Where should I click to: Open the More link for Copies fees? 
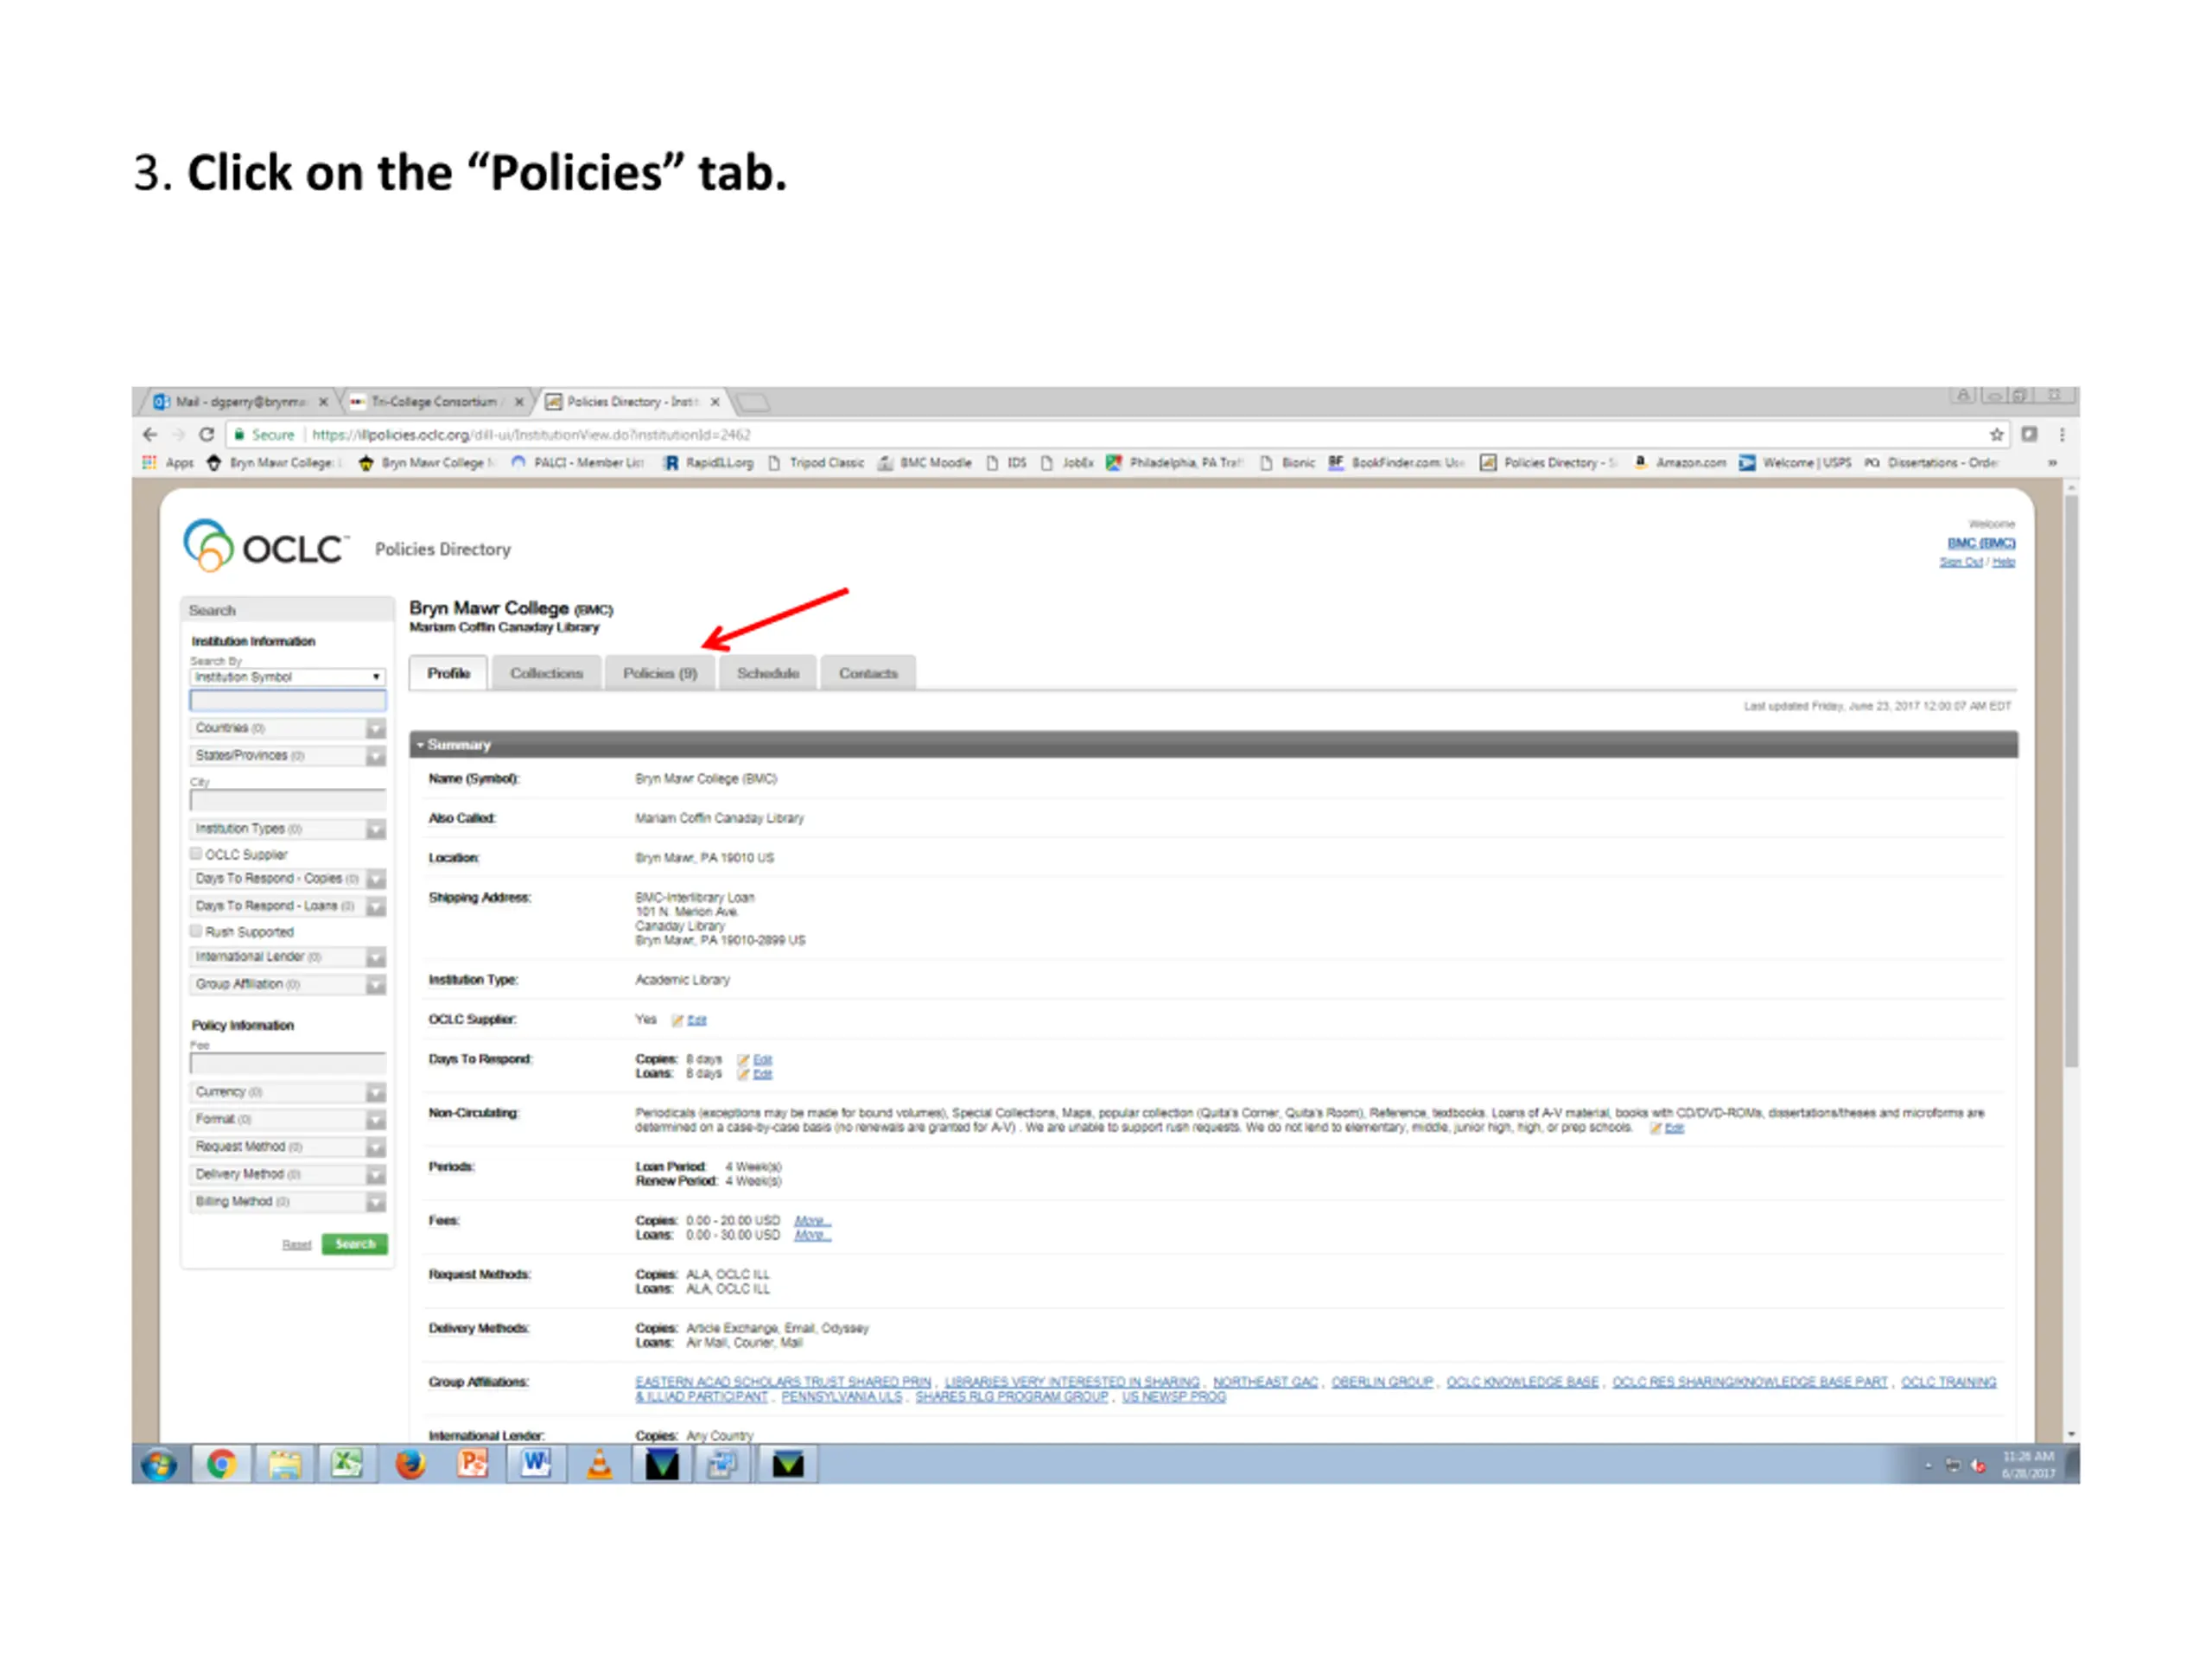812,1221
